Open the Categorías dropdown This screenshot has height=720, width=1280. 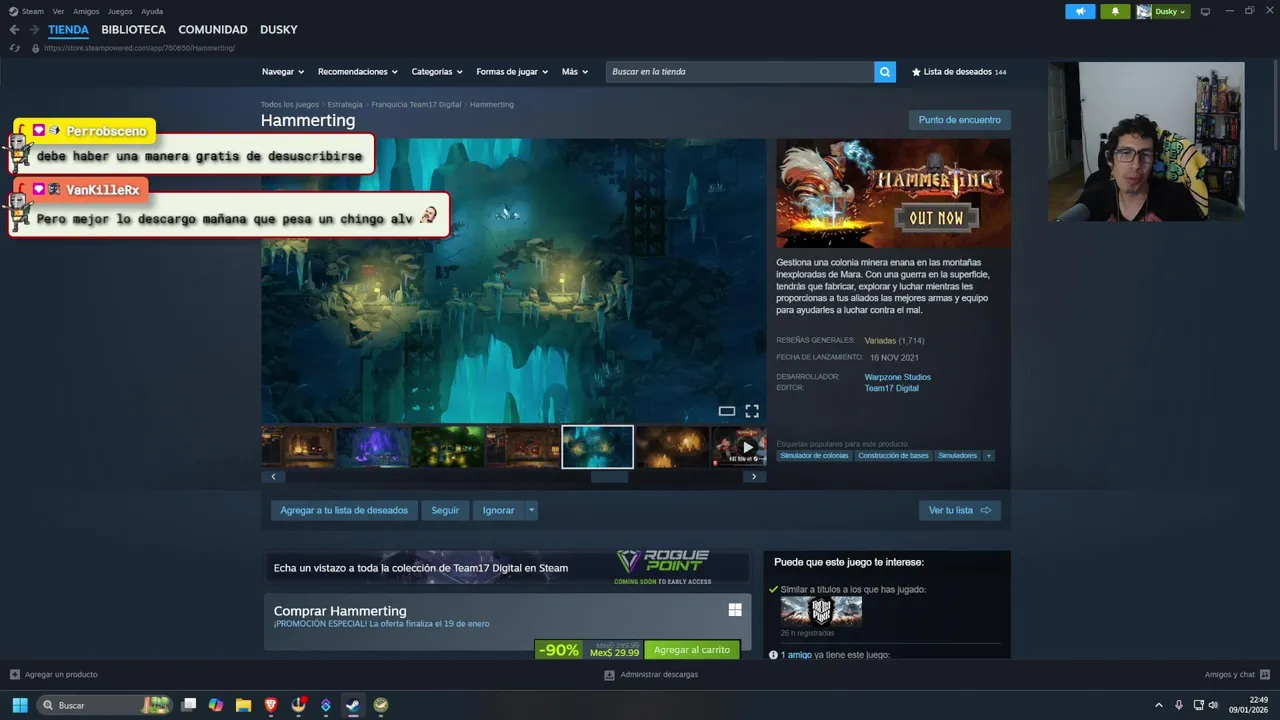pyautogui.click(x=437, y=72)
